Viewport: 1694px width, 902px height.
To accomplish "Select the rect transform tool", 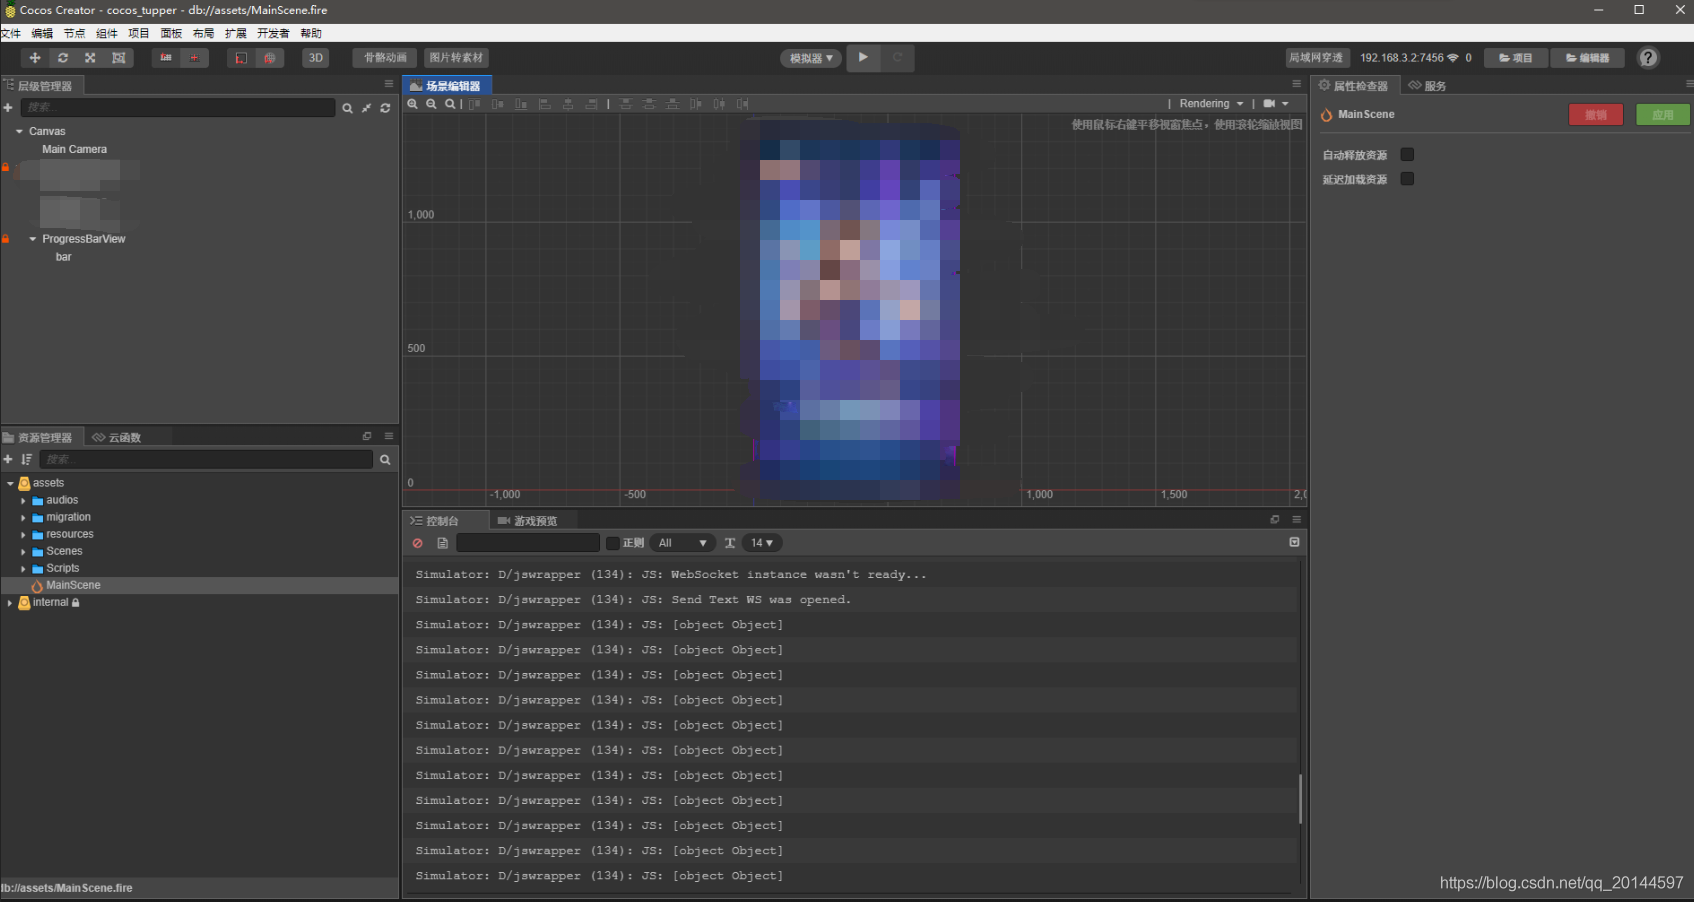I will tap(119, 58).
